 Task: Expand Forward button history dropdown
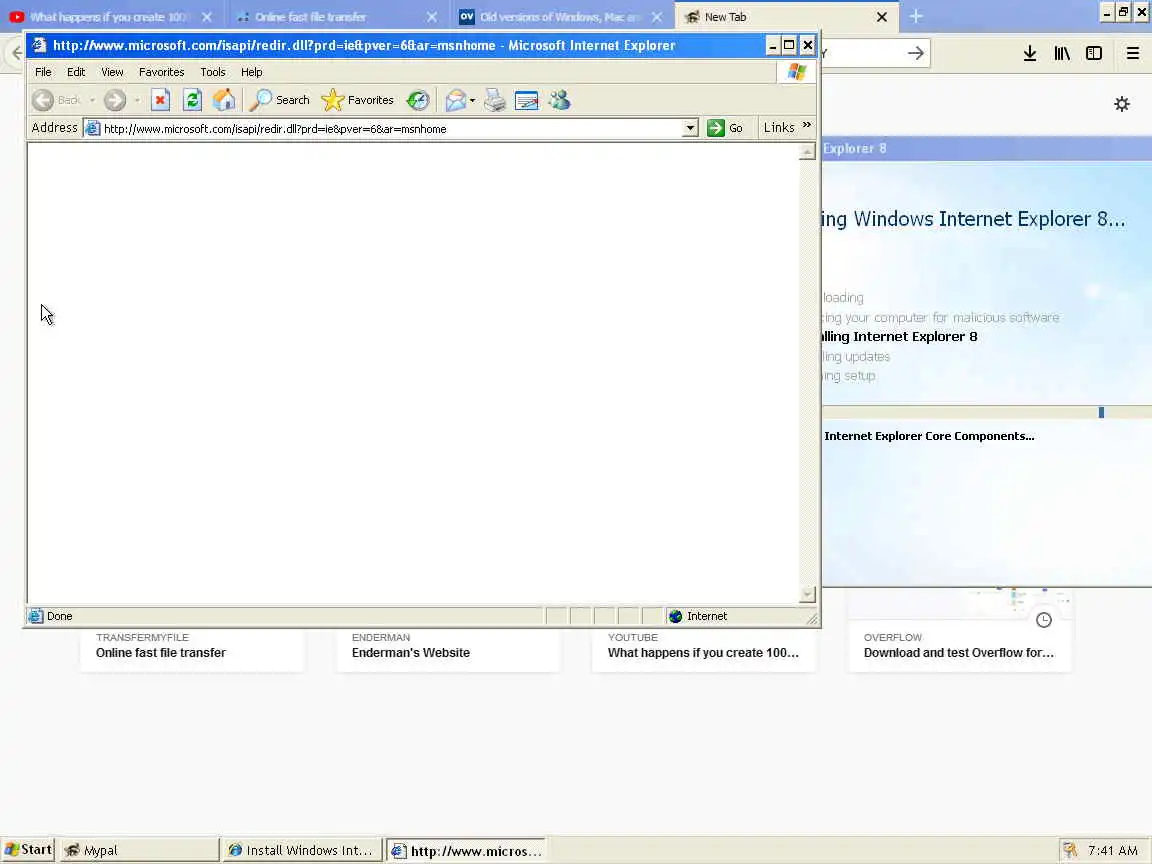[137, 101]
